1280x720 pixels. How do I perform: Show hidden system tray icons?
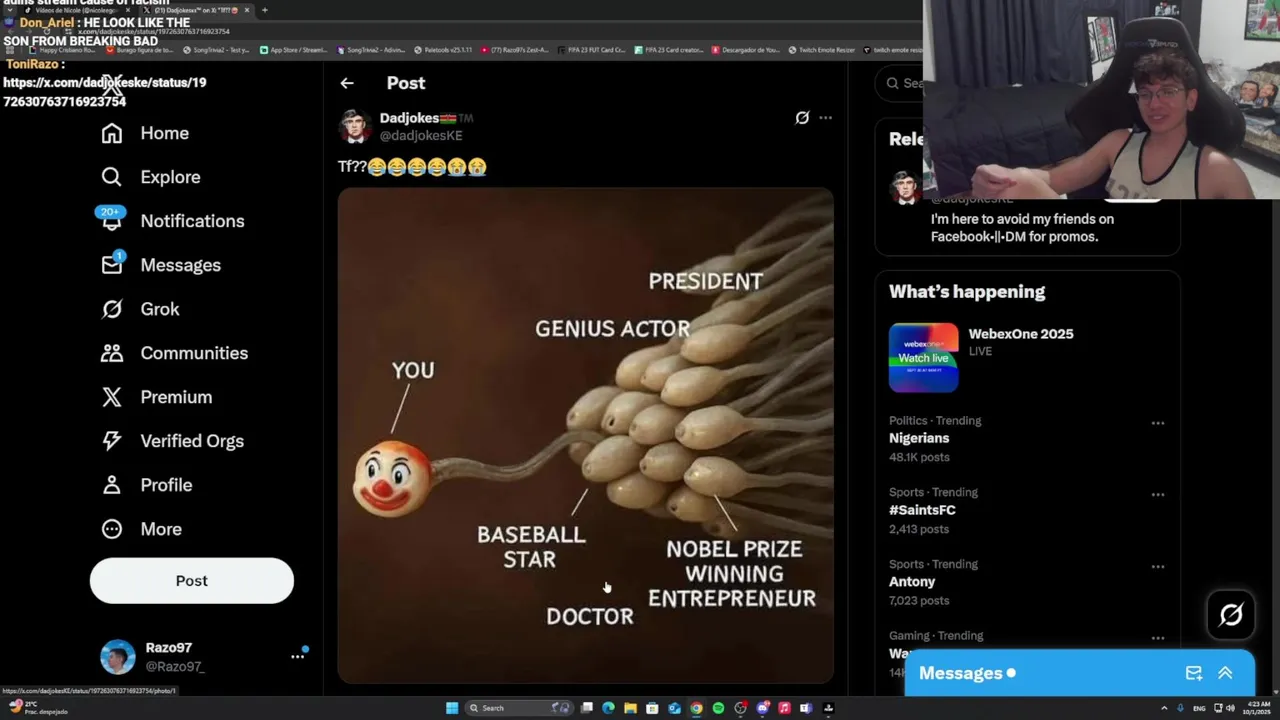[1165, 708]
